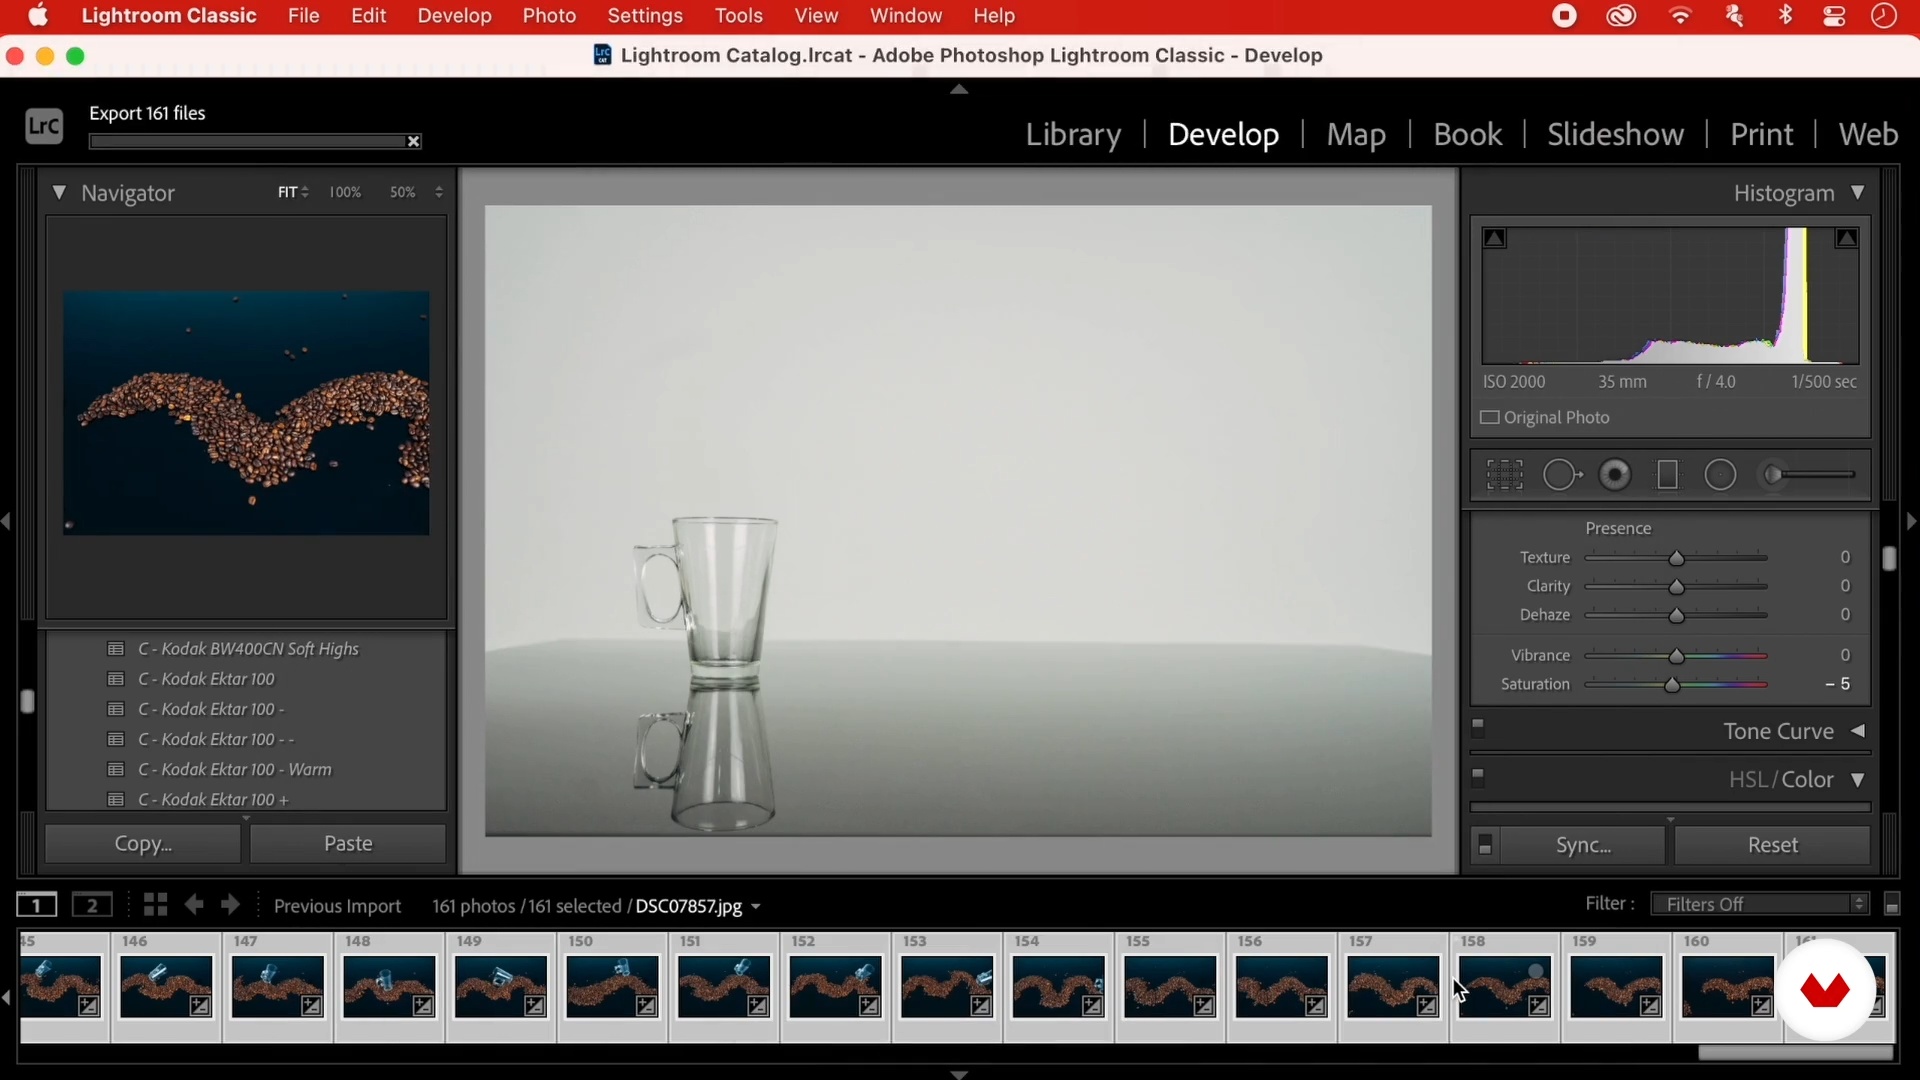Toggle Auto Sync switch beside Sync button

click(1485, 845)
